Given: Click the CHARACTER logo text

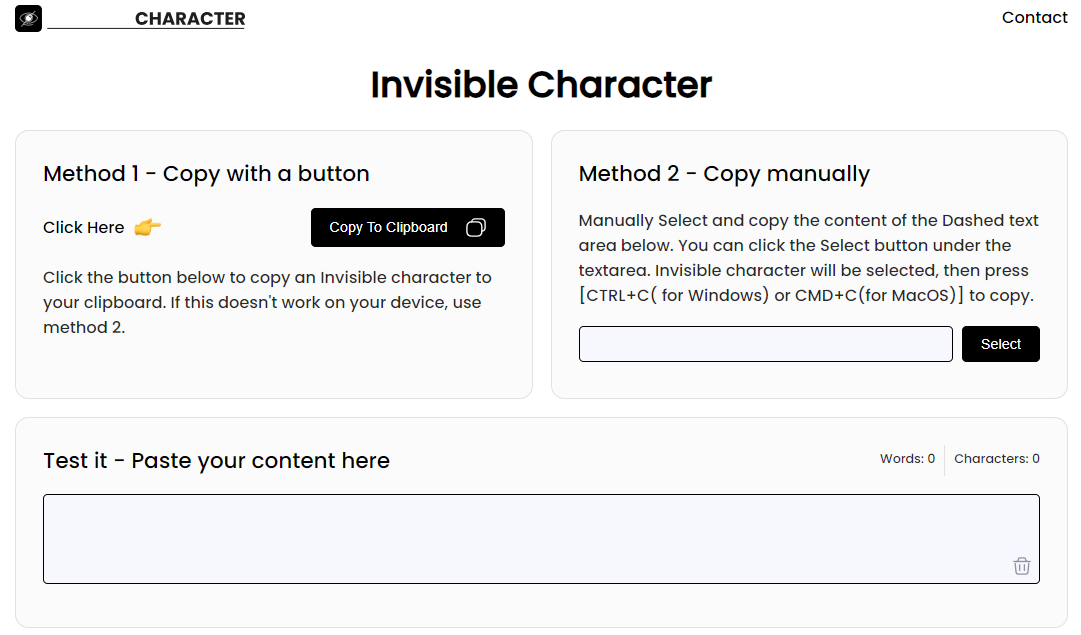Looking at the screenshot, I should coord(190,19).
